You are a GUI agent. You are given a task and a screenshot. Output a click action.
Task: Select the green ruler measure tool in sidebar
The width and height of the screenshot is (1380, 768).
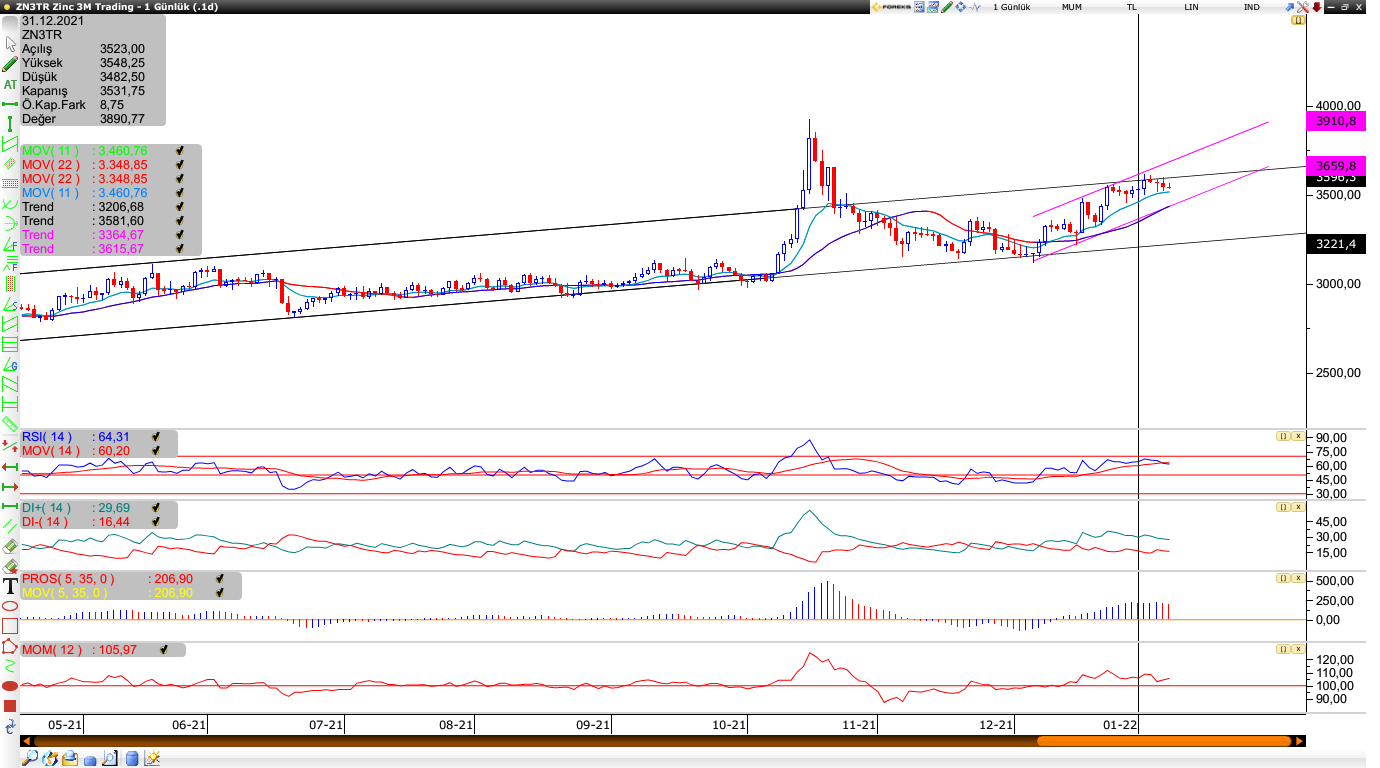point(10,422)
